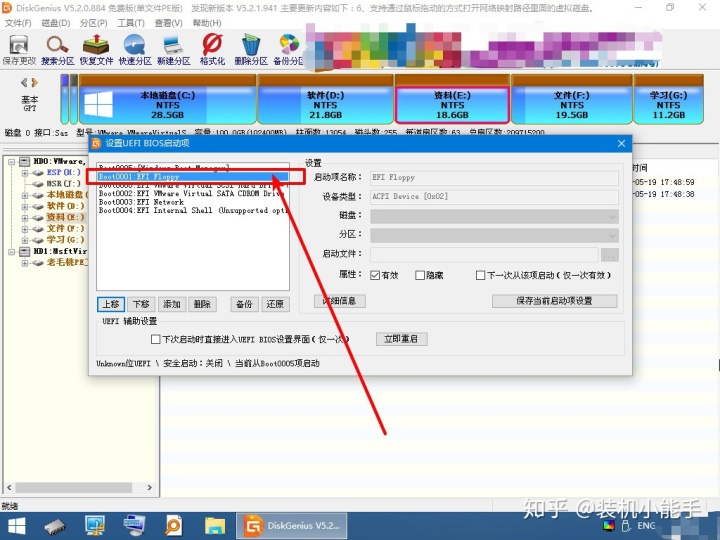Select Boot0002:EFI VMware Virtual SATA CDROM entry
720x540 pixels.
point(193,194)
